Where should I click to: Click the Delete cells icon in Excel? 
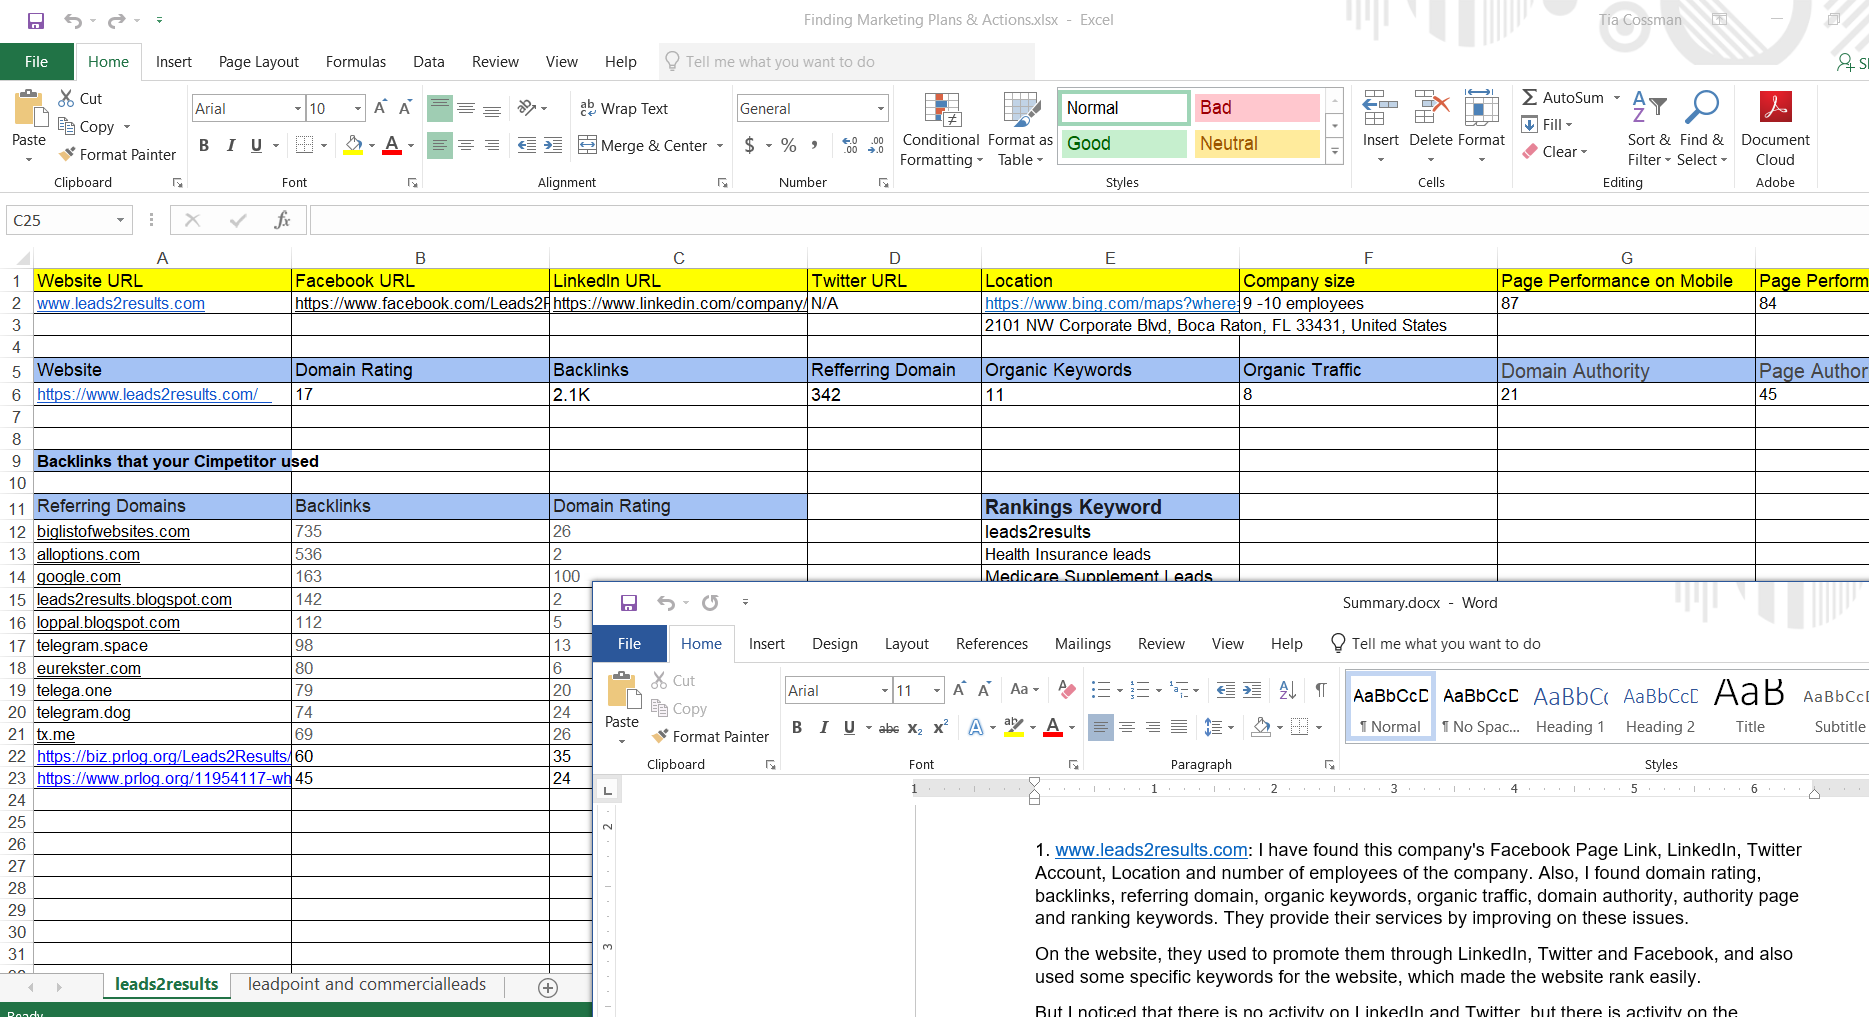(x=1431, y=108)
